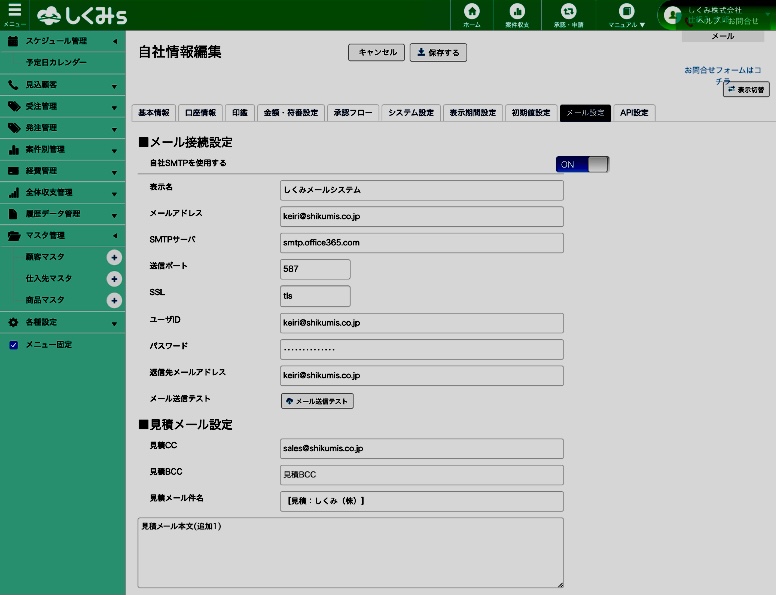776x595 pixels.
Task: Click the SMTPサーバ input field
Action: click(422, 243)
